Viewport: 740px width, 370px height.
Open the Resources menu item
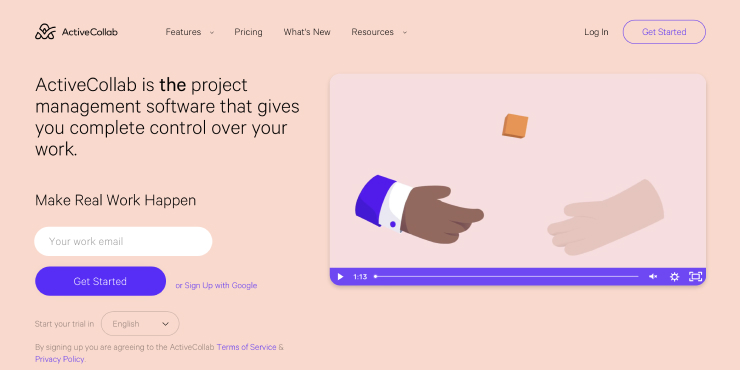point(372,32)
